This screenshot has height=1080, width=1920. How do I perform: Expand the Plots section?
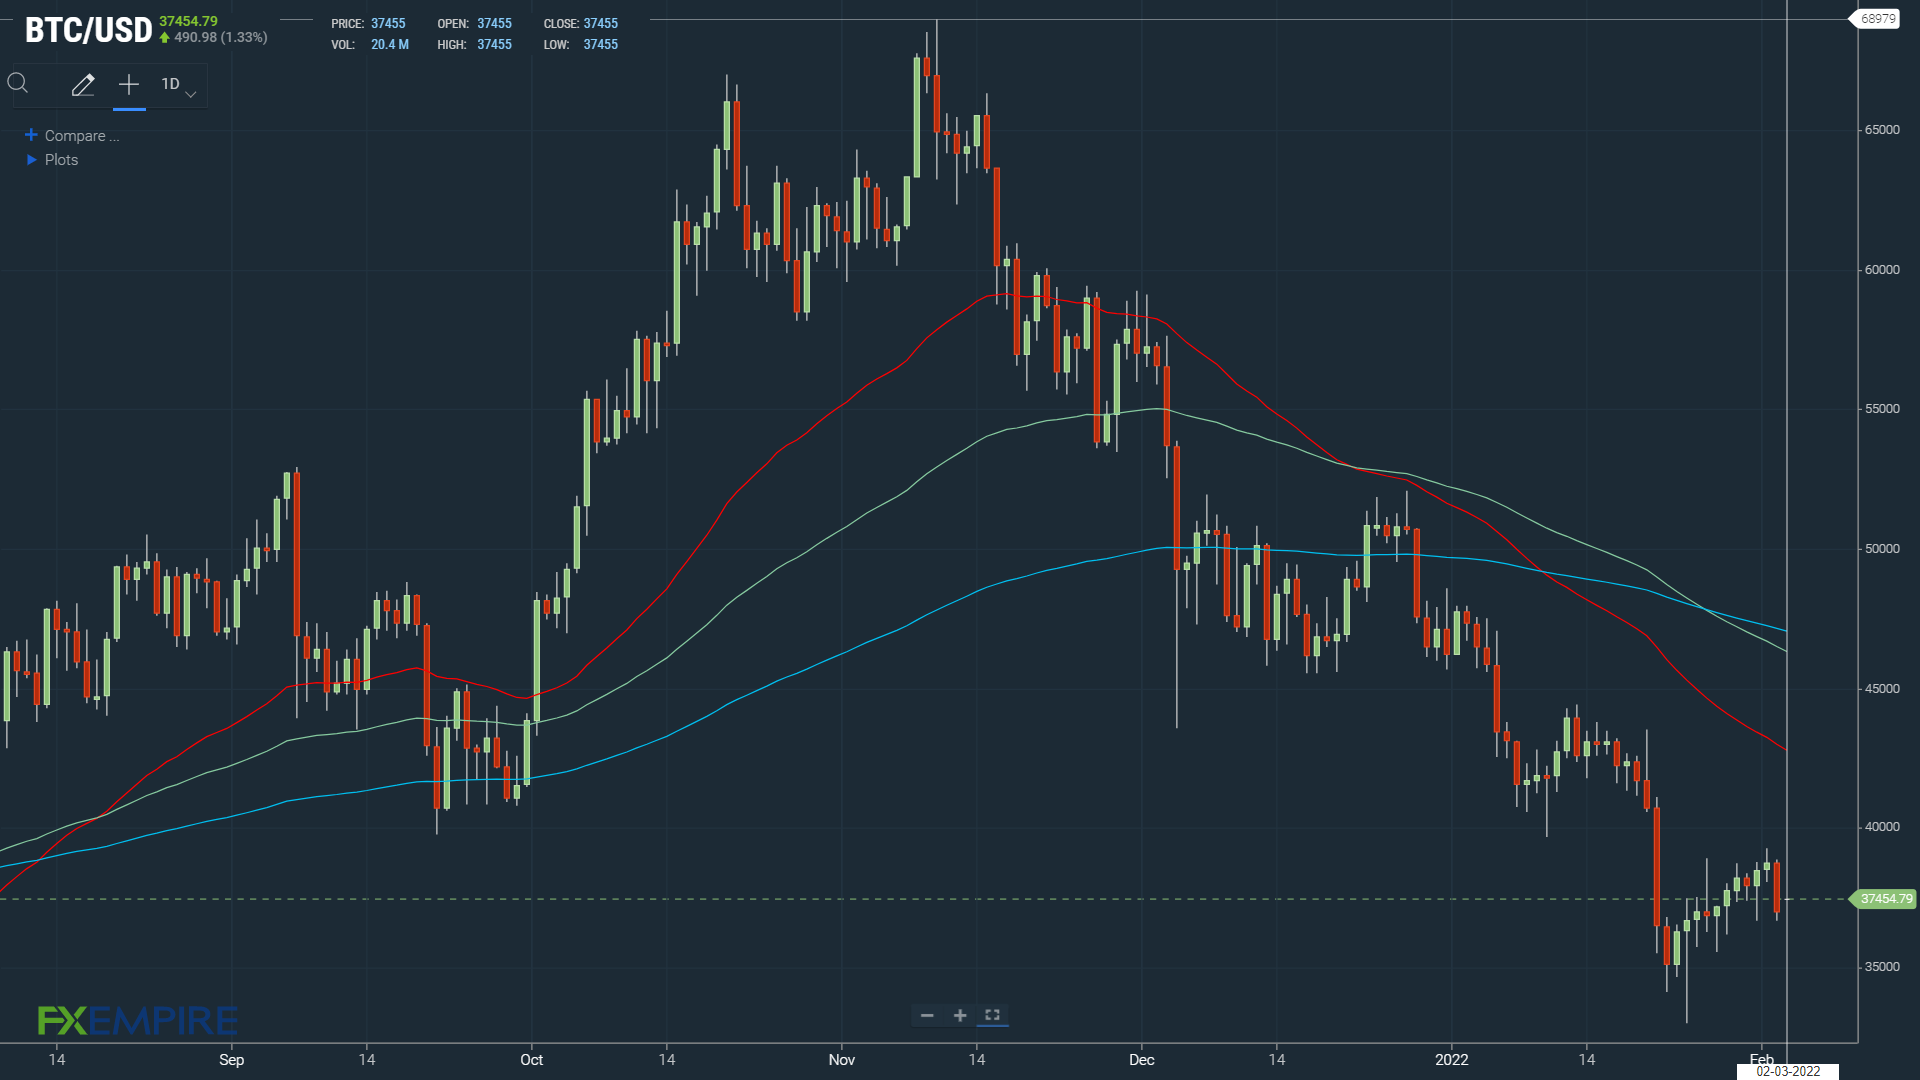(52, 160)
